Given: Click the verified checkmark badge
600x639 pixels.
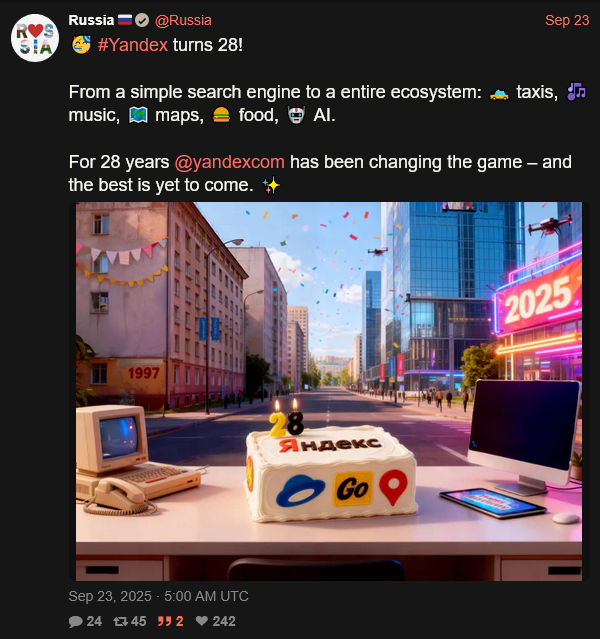Looking at the screenshot, I should coord(142,20).
